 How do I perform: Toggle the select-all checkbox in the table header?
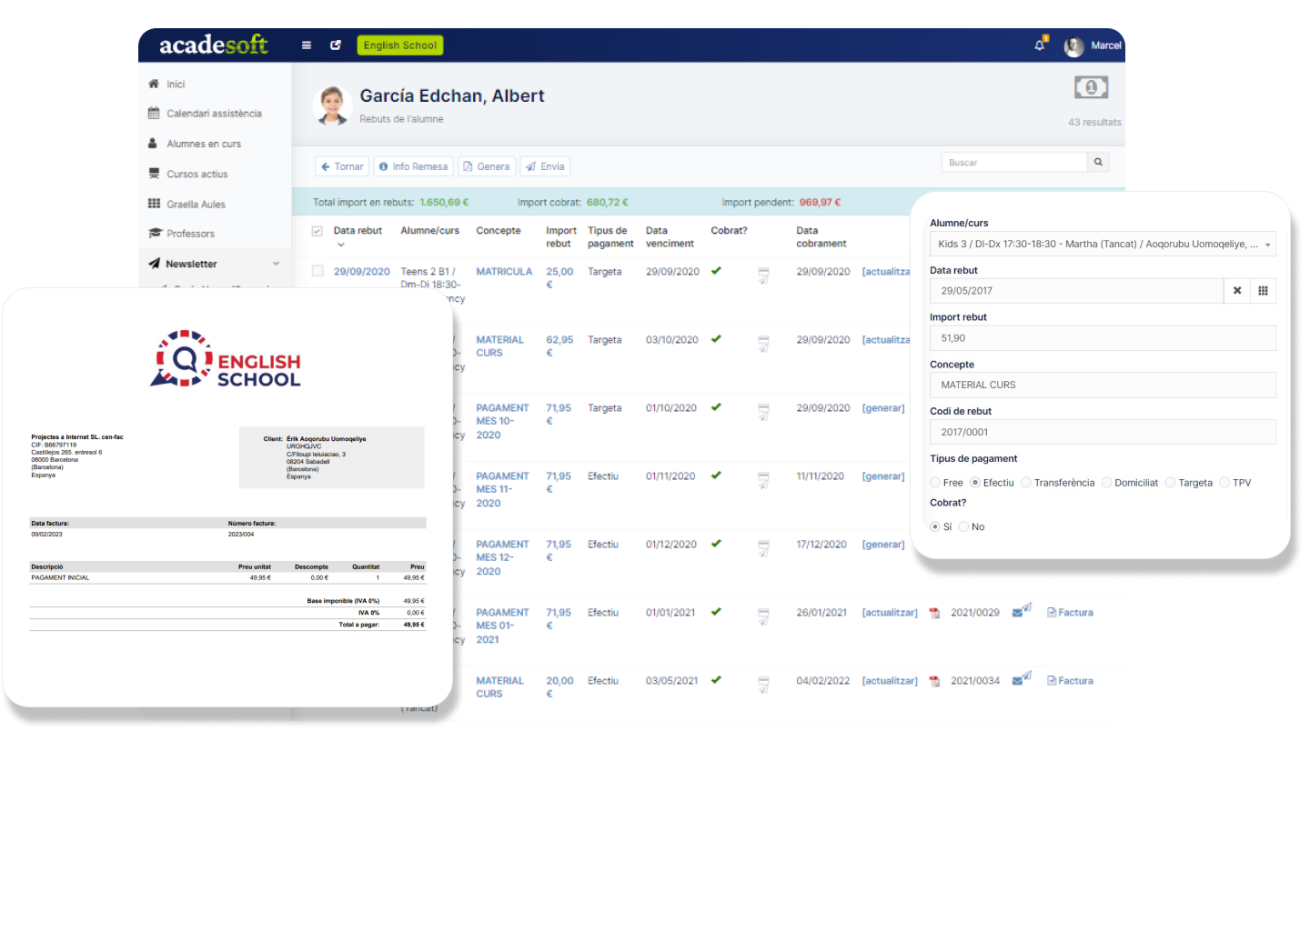point(317,231)
